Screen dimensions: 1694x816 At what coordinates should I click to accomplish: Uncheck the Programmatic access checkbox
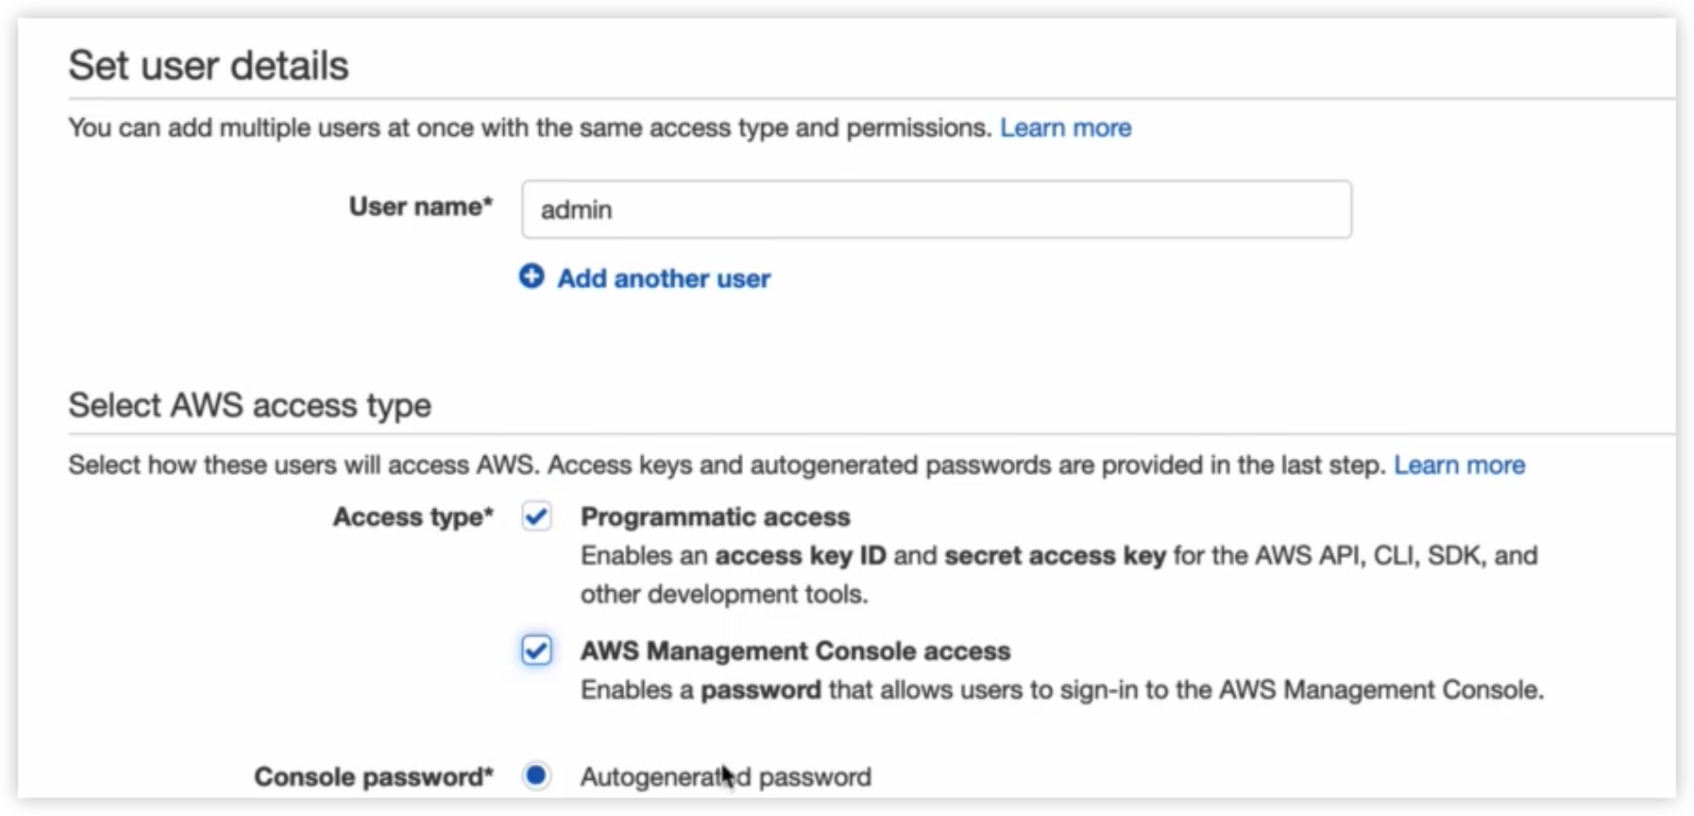537,517
